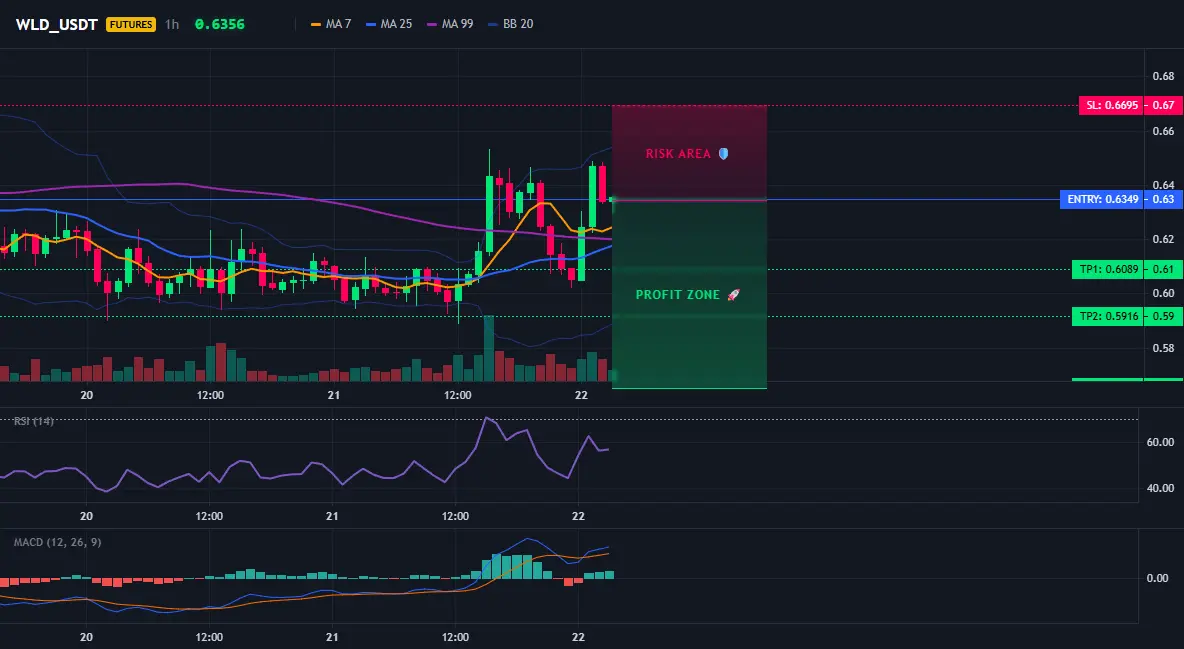The width and height of the screenshot is (1184, 649).
Task: Click the PROFIT ZONE label
Action: tap(687, 295)
